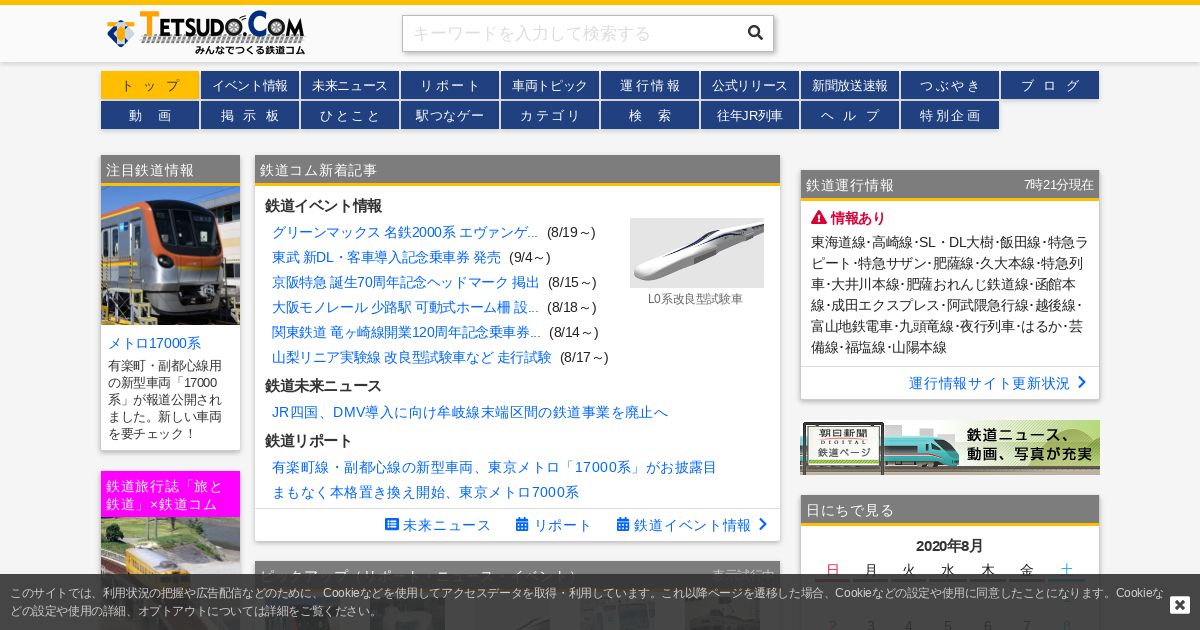Open the カテゴリ menu item
1200x630 pixels.
pyautogui.click(x=550, y=115)
